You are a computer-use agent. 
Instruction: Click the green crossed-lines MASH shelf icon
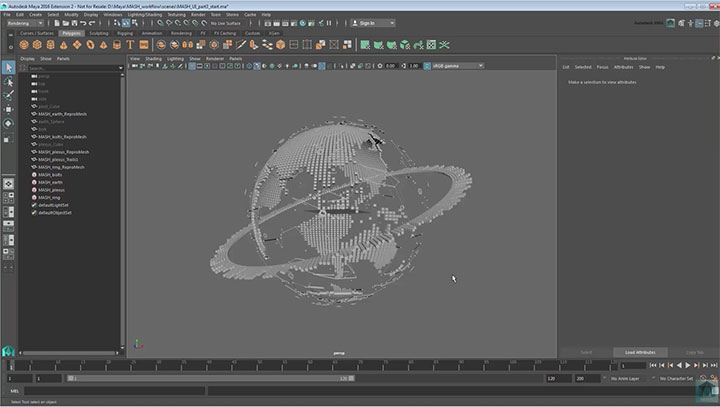click(x=444, y=45)
